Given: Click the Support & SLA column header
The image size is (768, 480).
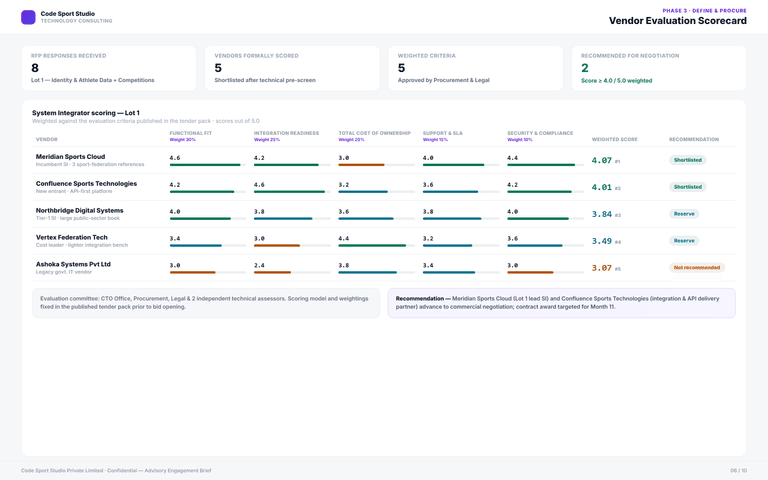Looking at the screenshot, I should tap(442, 133).
